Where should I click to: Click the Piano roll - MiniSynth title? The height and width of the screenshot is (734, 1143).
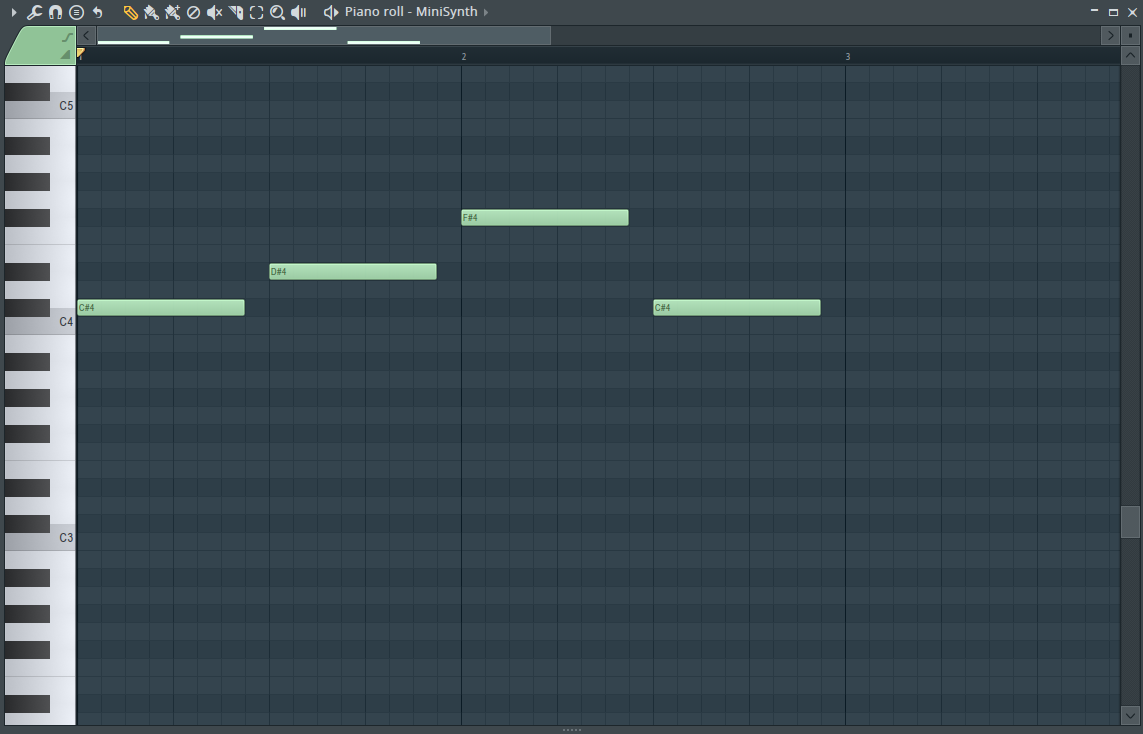point(411,12)
